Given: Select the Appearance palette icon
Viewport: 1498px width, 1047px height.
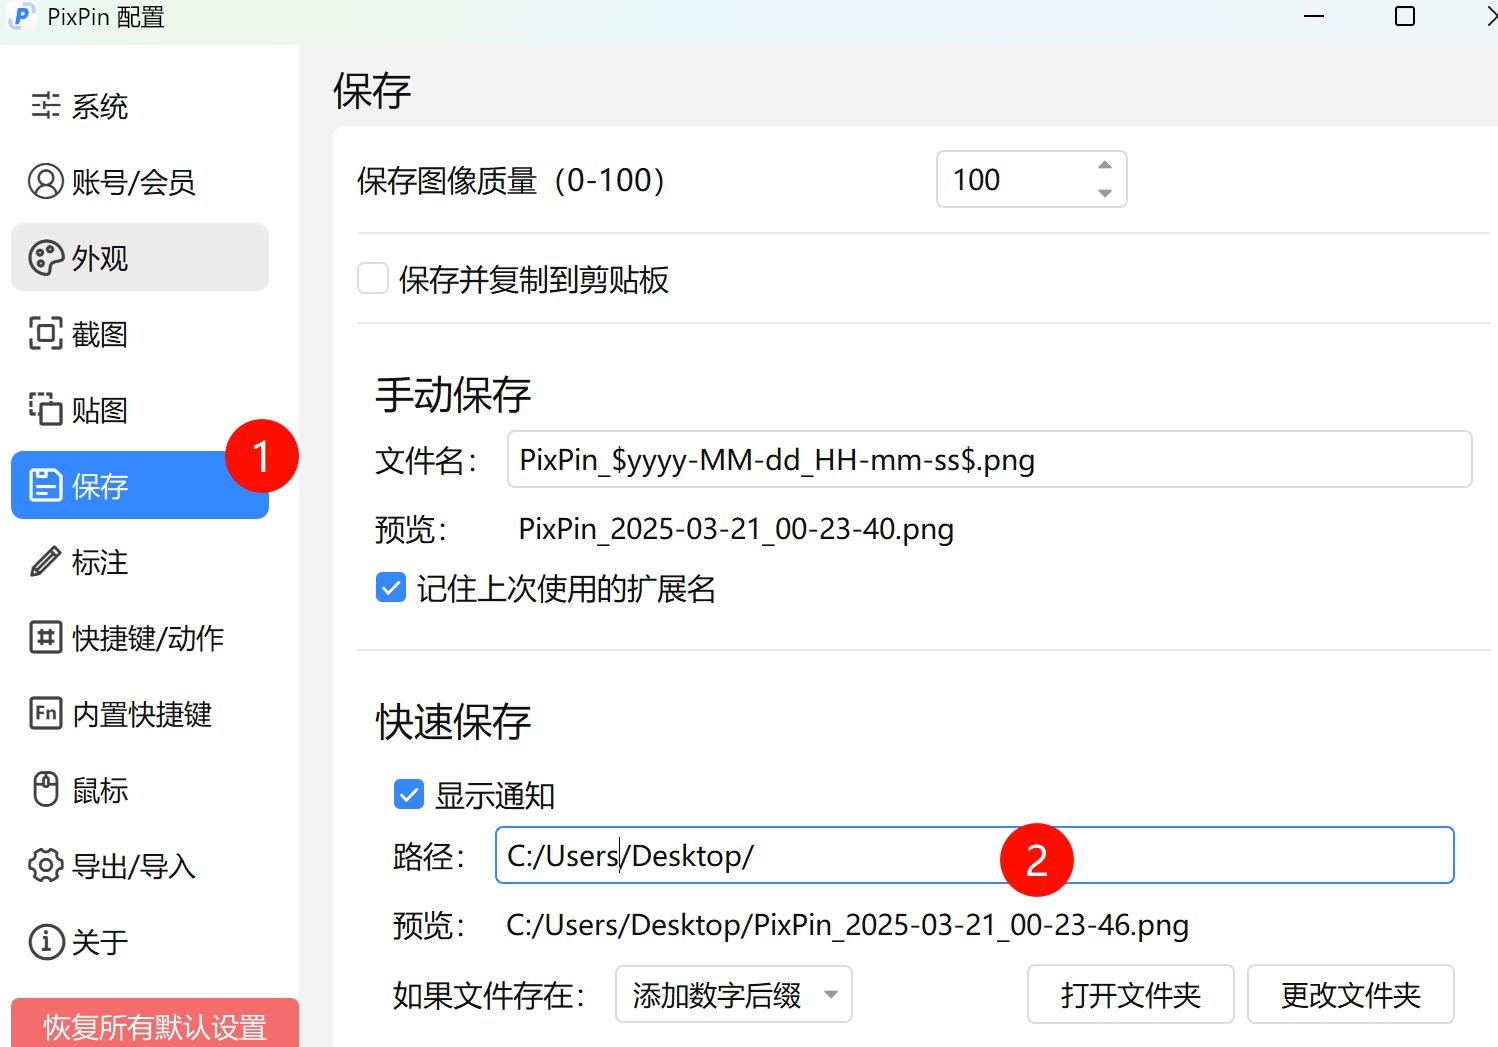Looking at the screenshot, I should [x=45, y=258].
